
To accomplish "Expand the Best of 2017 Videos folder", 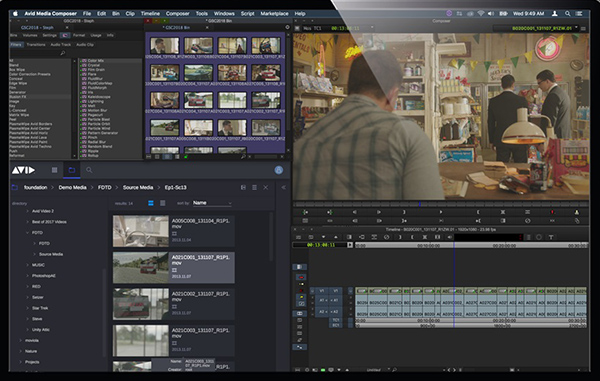I will coord(28,222).
